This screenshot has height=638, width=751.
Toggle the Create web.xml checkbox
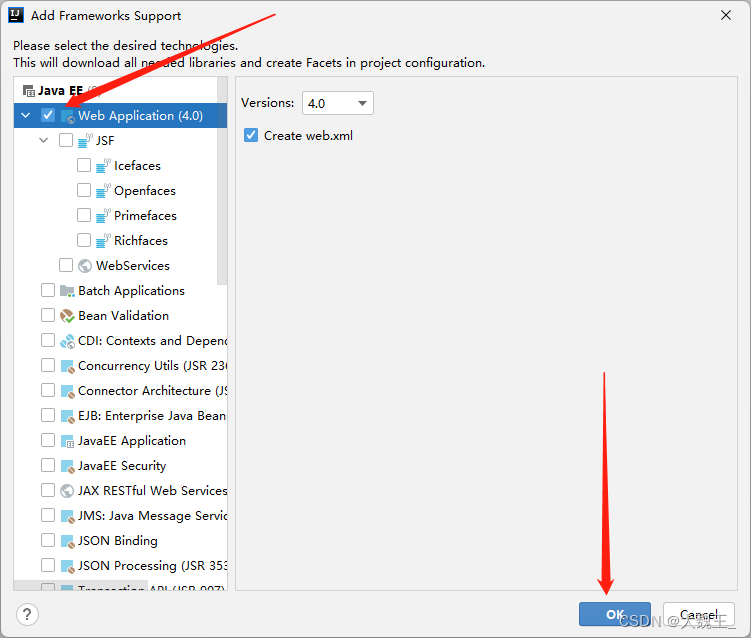251,135
